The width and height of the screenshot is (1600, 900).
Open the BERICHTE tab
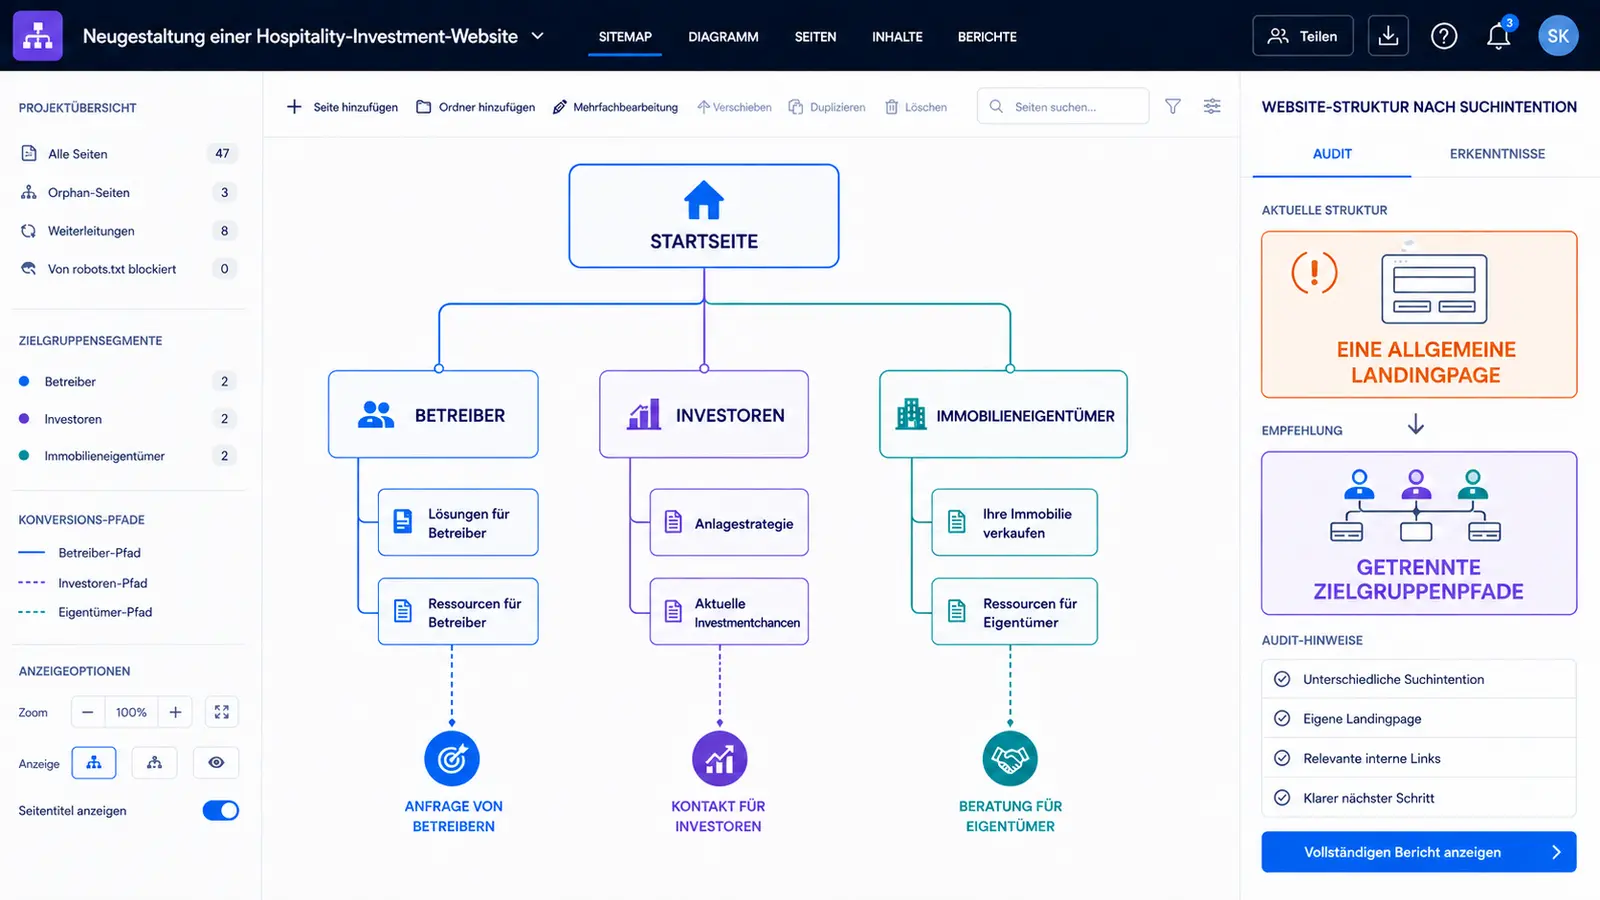click(987, 37)
